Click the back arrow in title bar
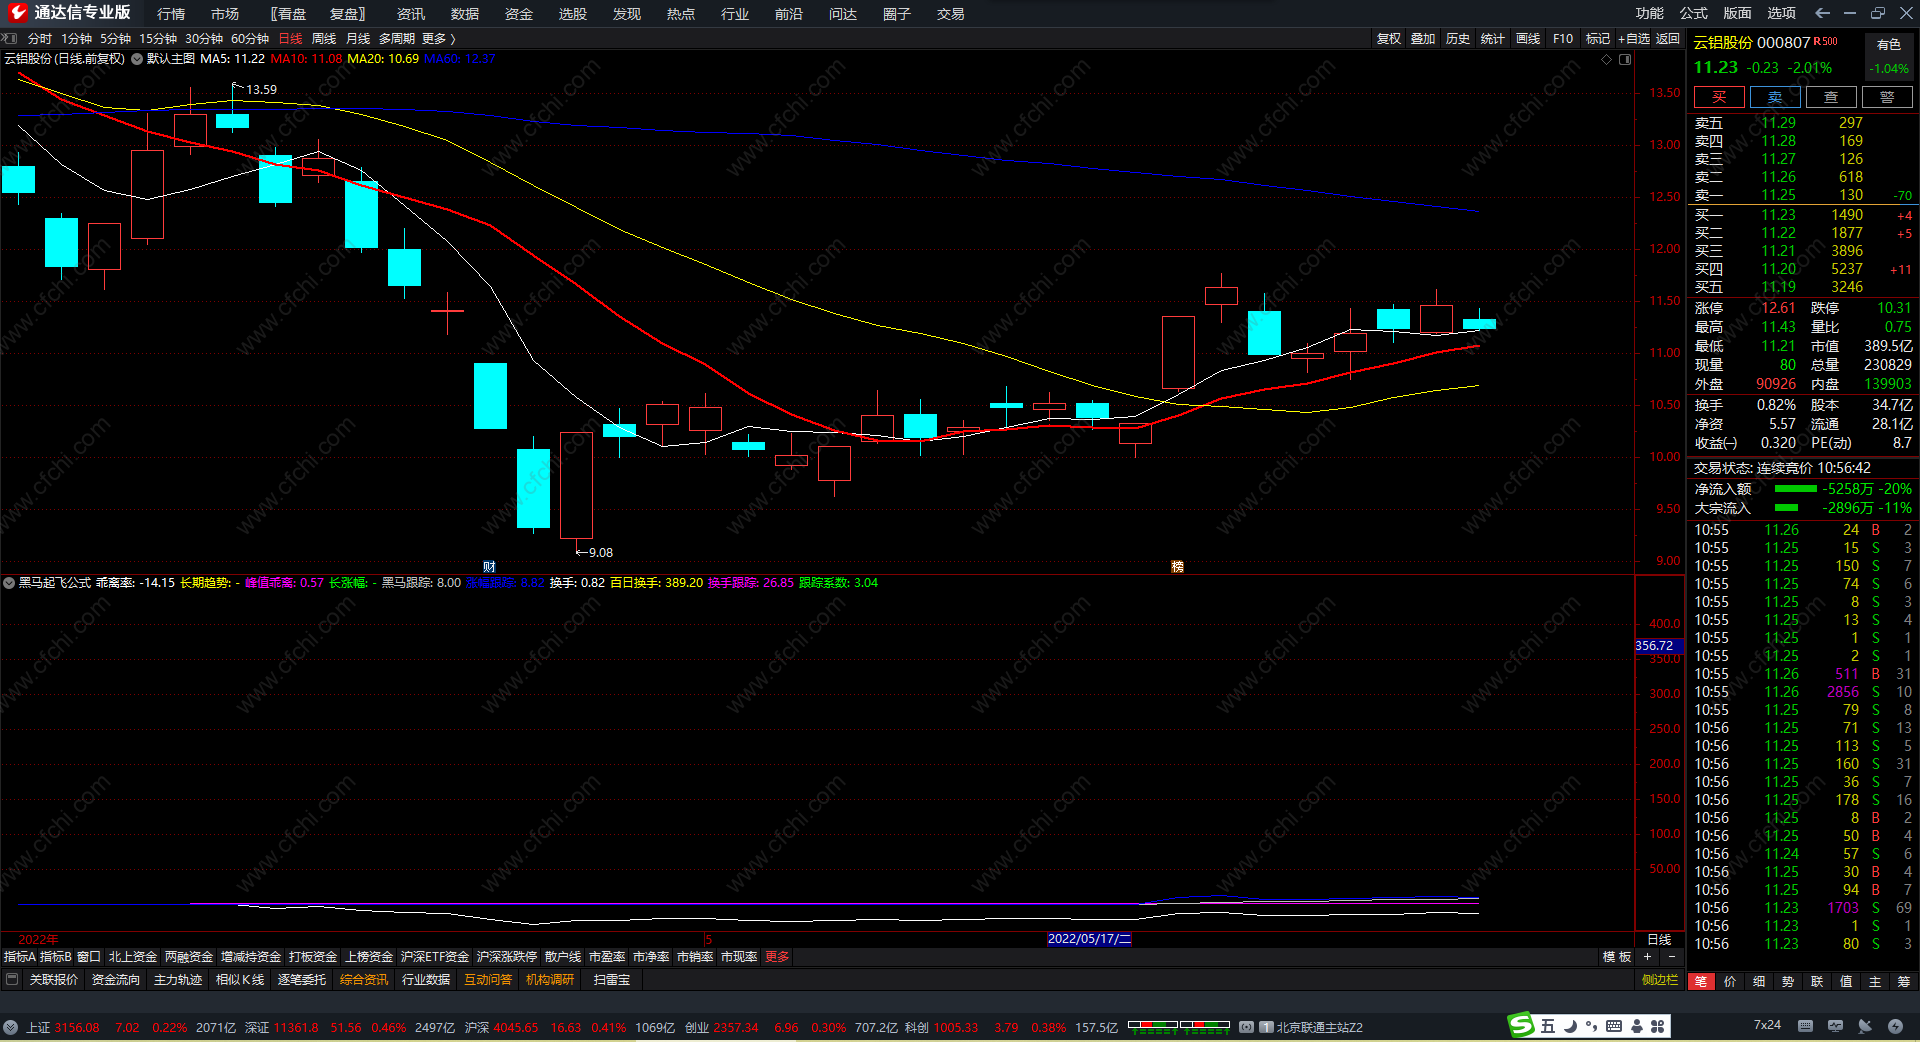The image size is (1920, 1042). 1822,13
